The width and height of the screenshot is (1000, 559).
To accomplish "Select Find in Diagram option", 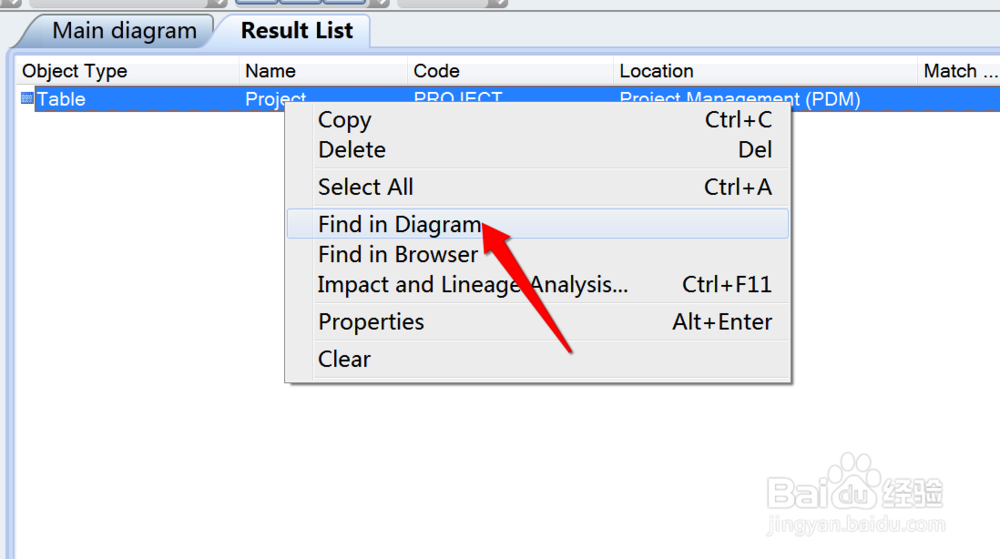I will pyautogui.click(x=400, y=224).
